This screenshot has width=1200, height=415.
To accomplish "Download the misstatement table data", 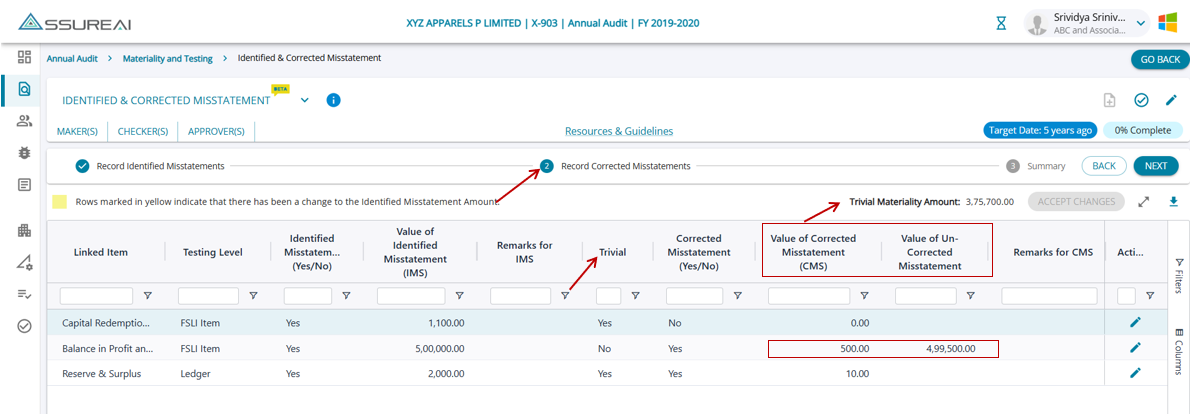I will [1174, 201].
